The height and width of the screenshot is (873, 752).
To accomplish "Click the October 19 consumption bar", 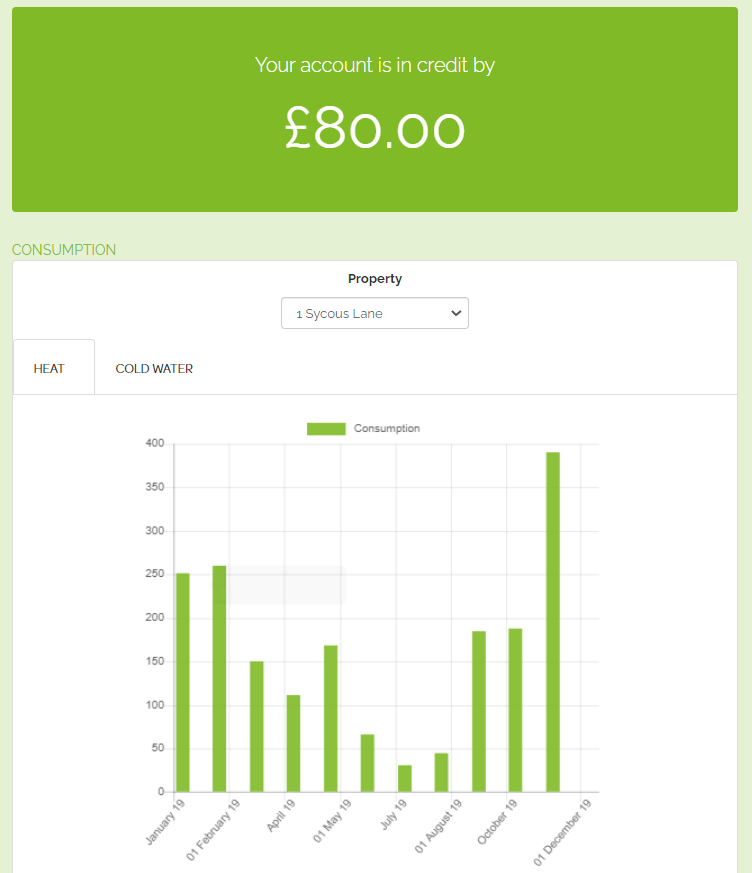I will tap(515, 710).
